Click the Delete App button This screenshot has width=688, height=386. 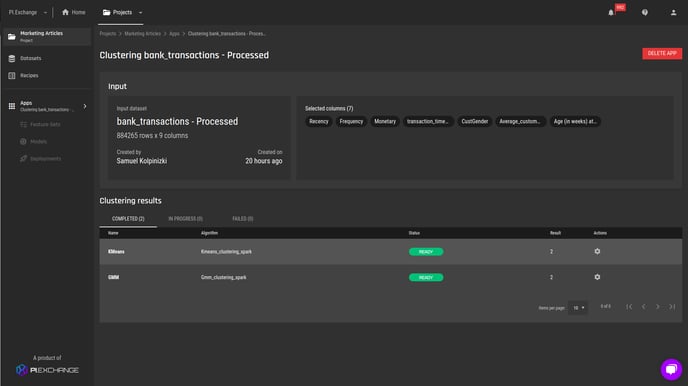pyautogui.click(x=662, y=53)
